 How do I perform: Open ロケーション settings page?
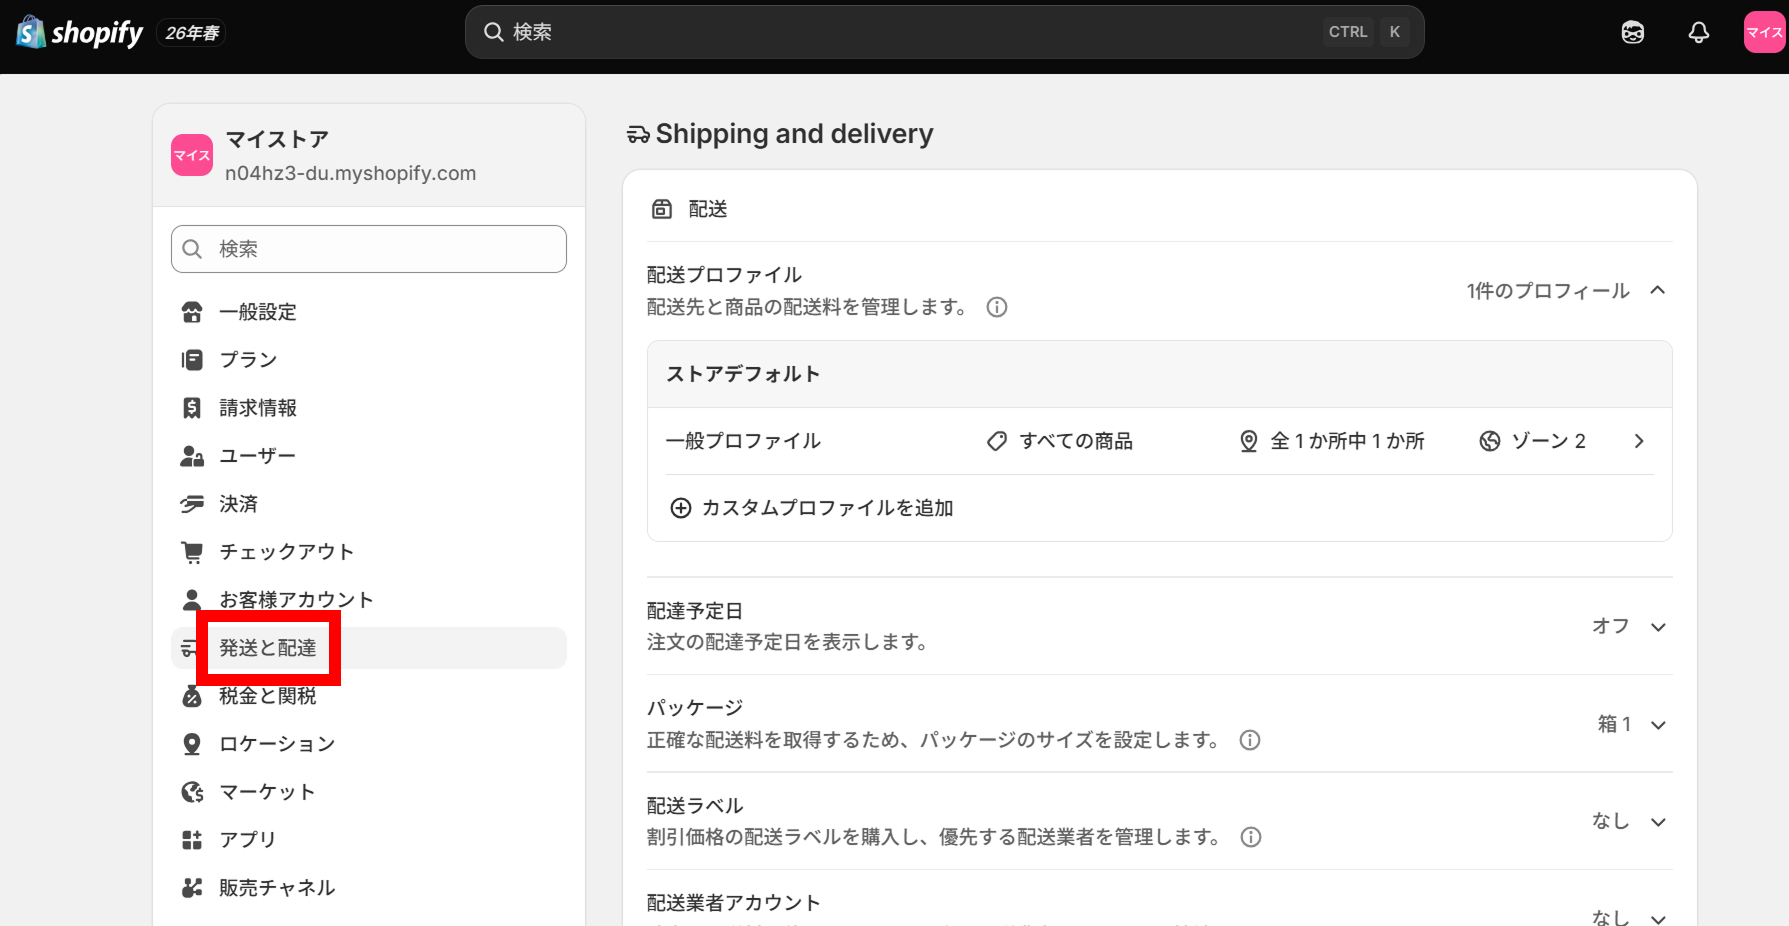[x=369, y=744]
